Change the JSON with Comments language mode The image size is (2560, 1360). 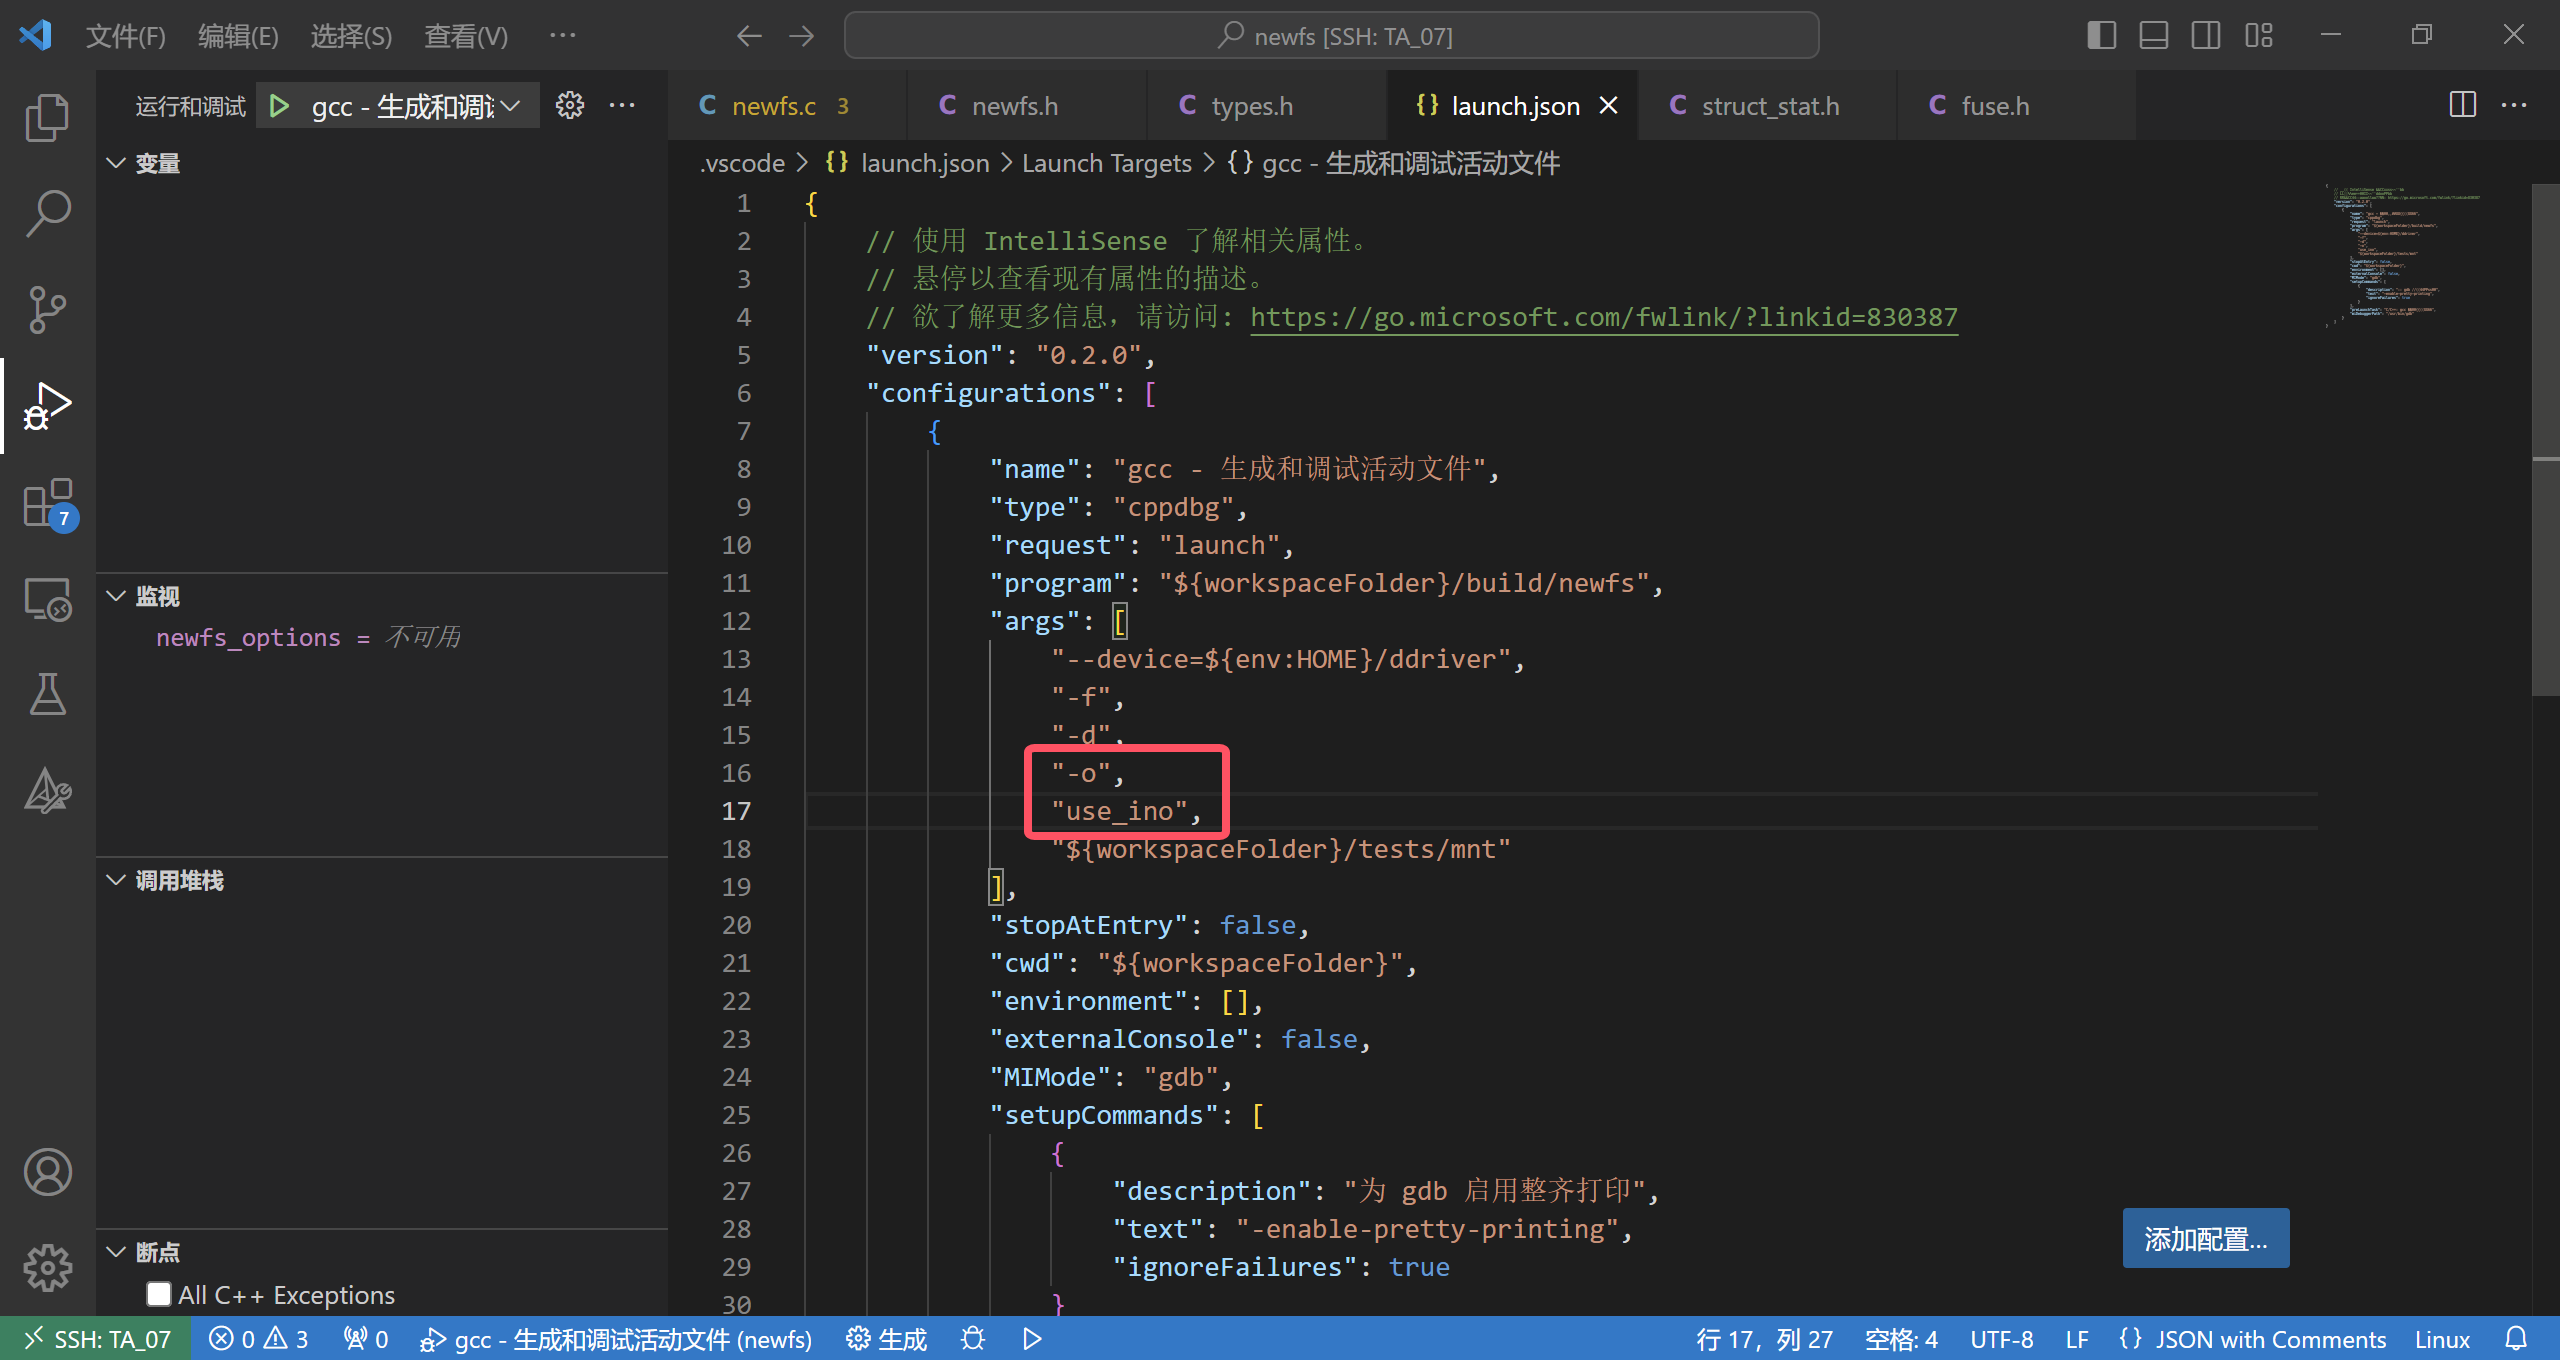(x=2252, y=1339)
